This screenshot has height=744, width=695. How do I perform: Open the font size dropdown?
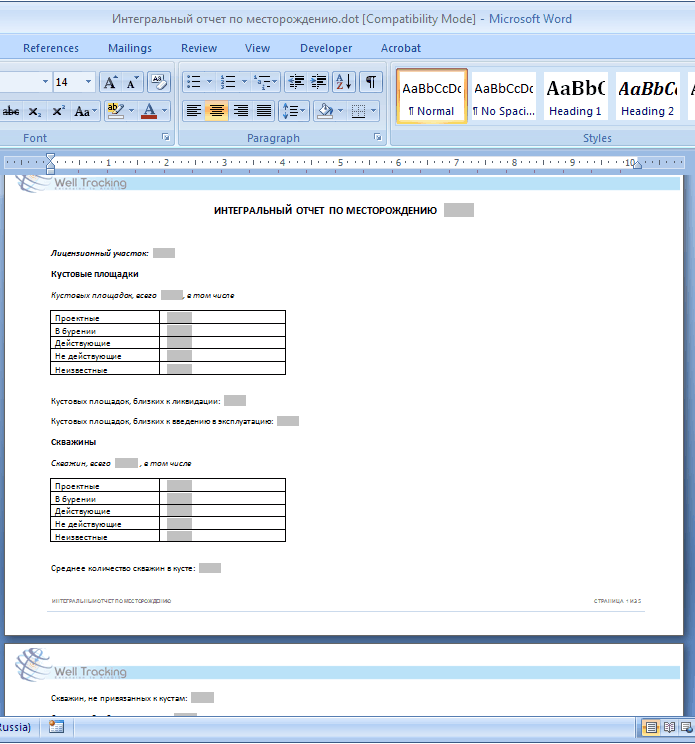(89, 82)
